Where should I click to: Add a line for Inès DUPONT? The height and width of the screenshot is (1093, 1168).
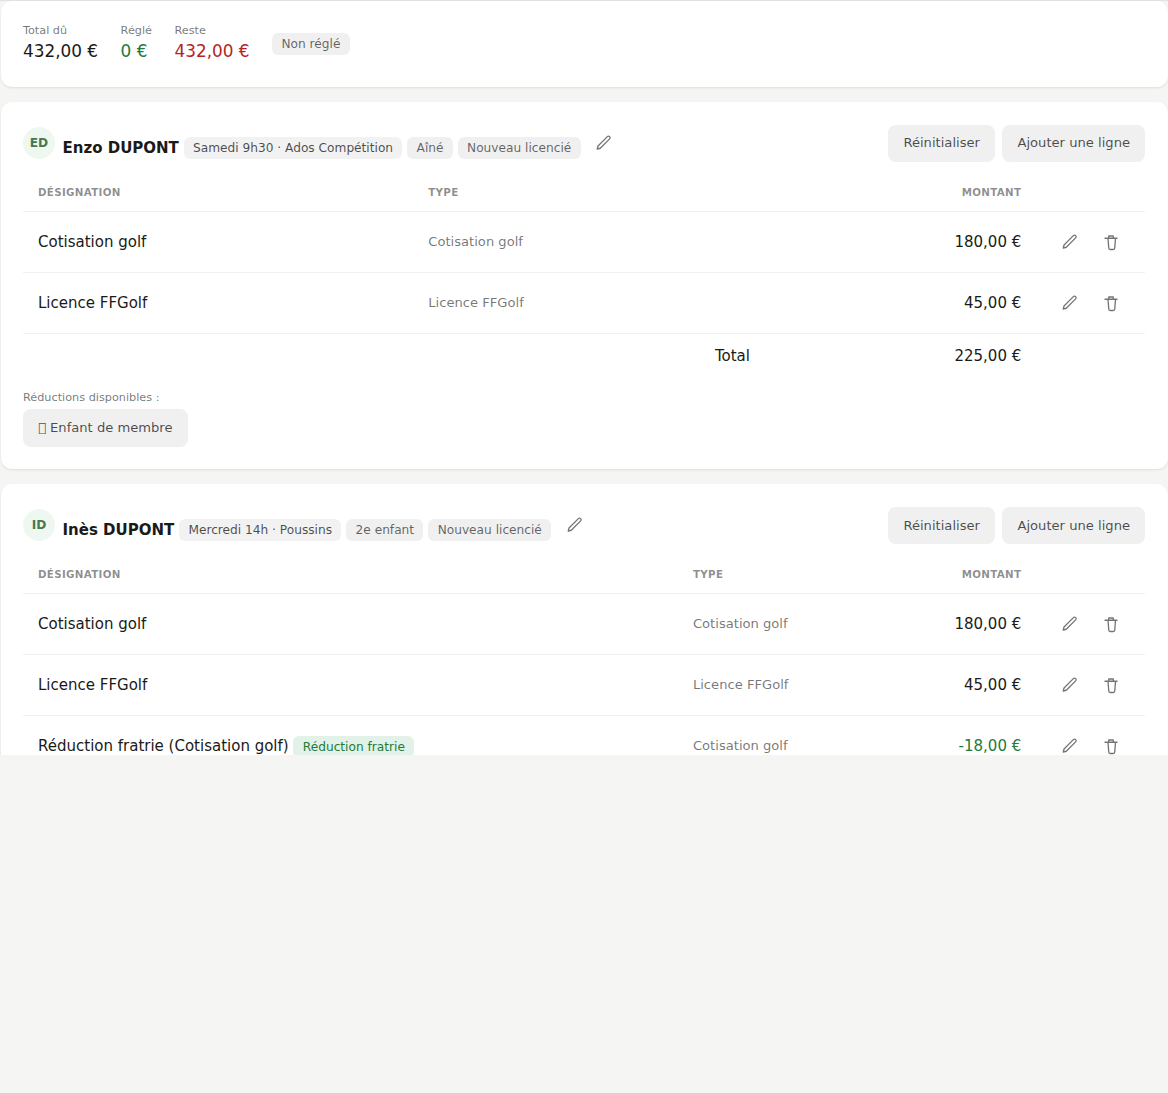click(x=1073, y=525)
